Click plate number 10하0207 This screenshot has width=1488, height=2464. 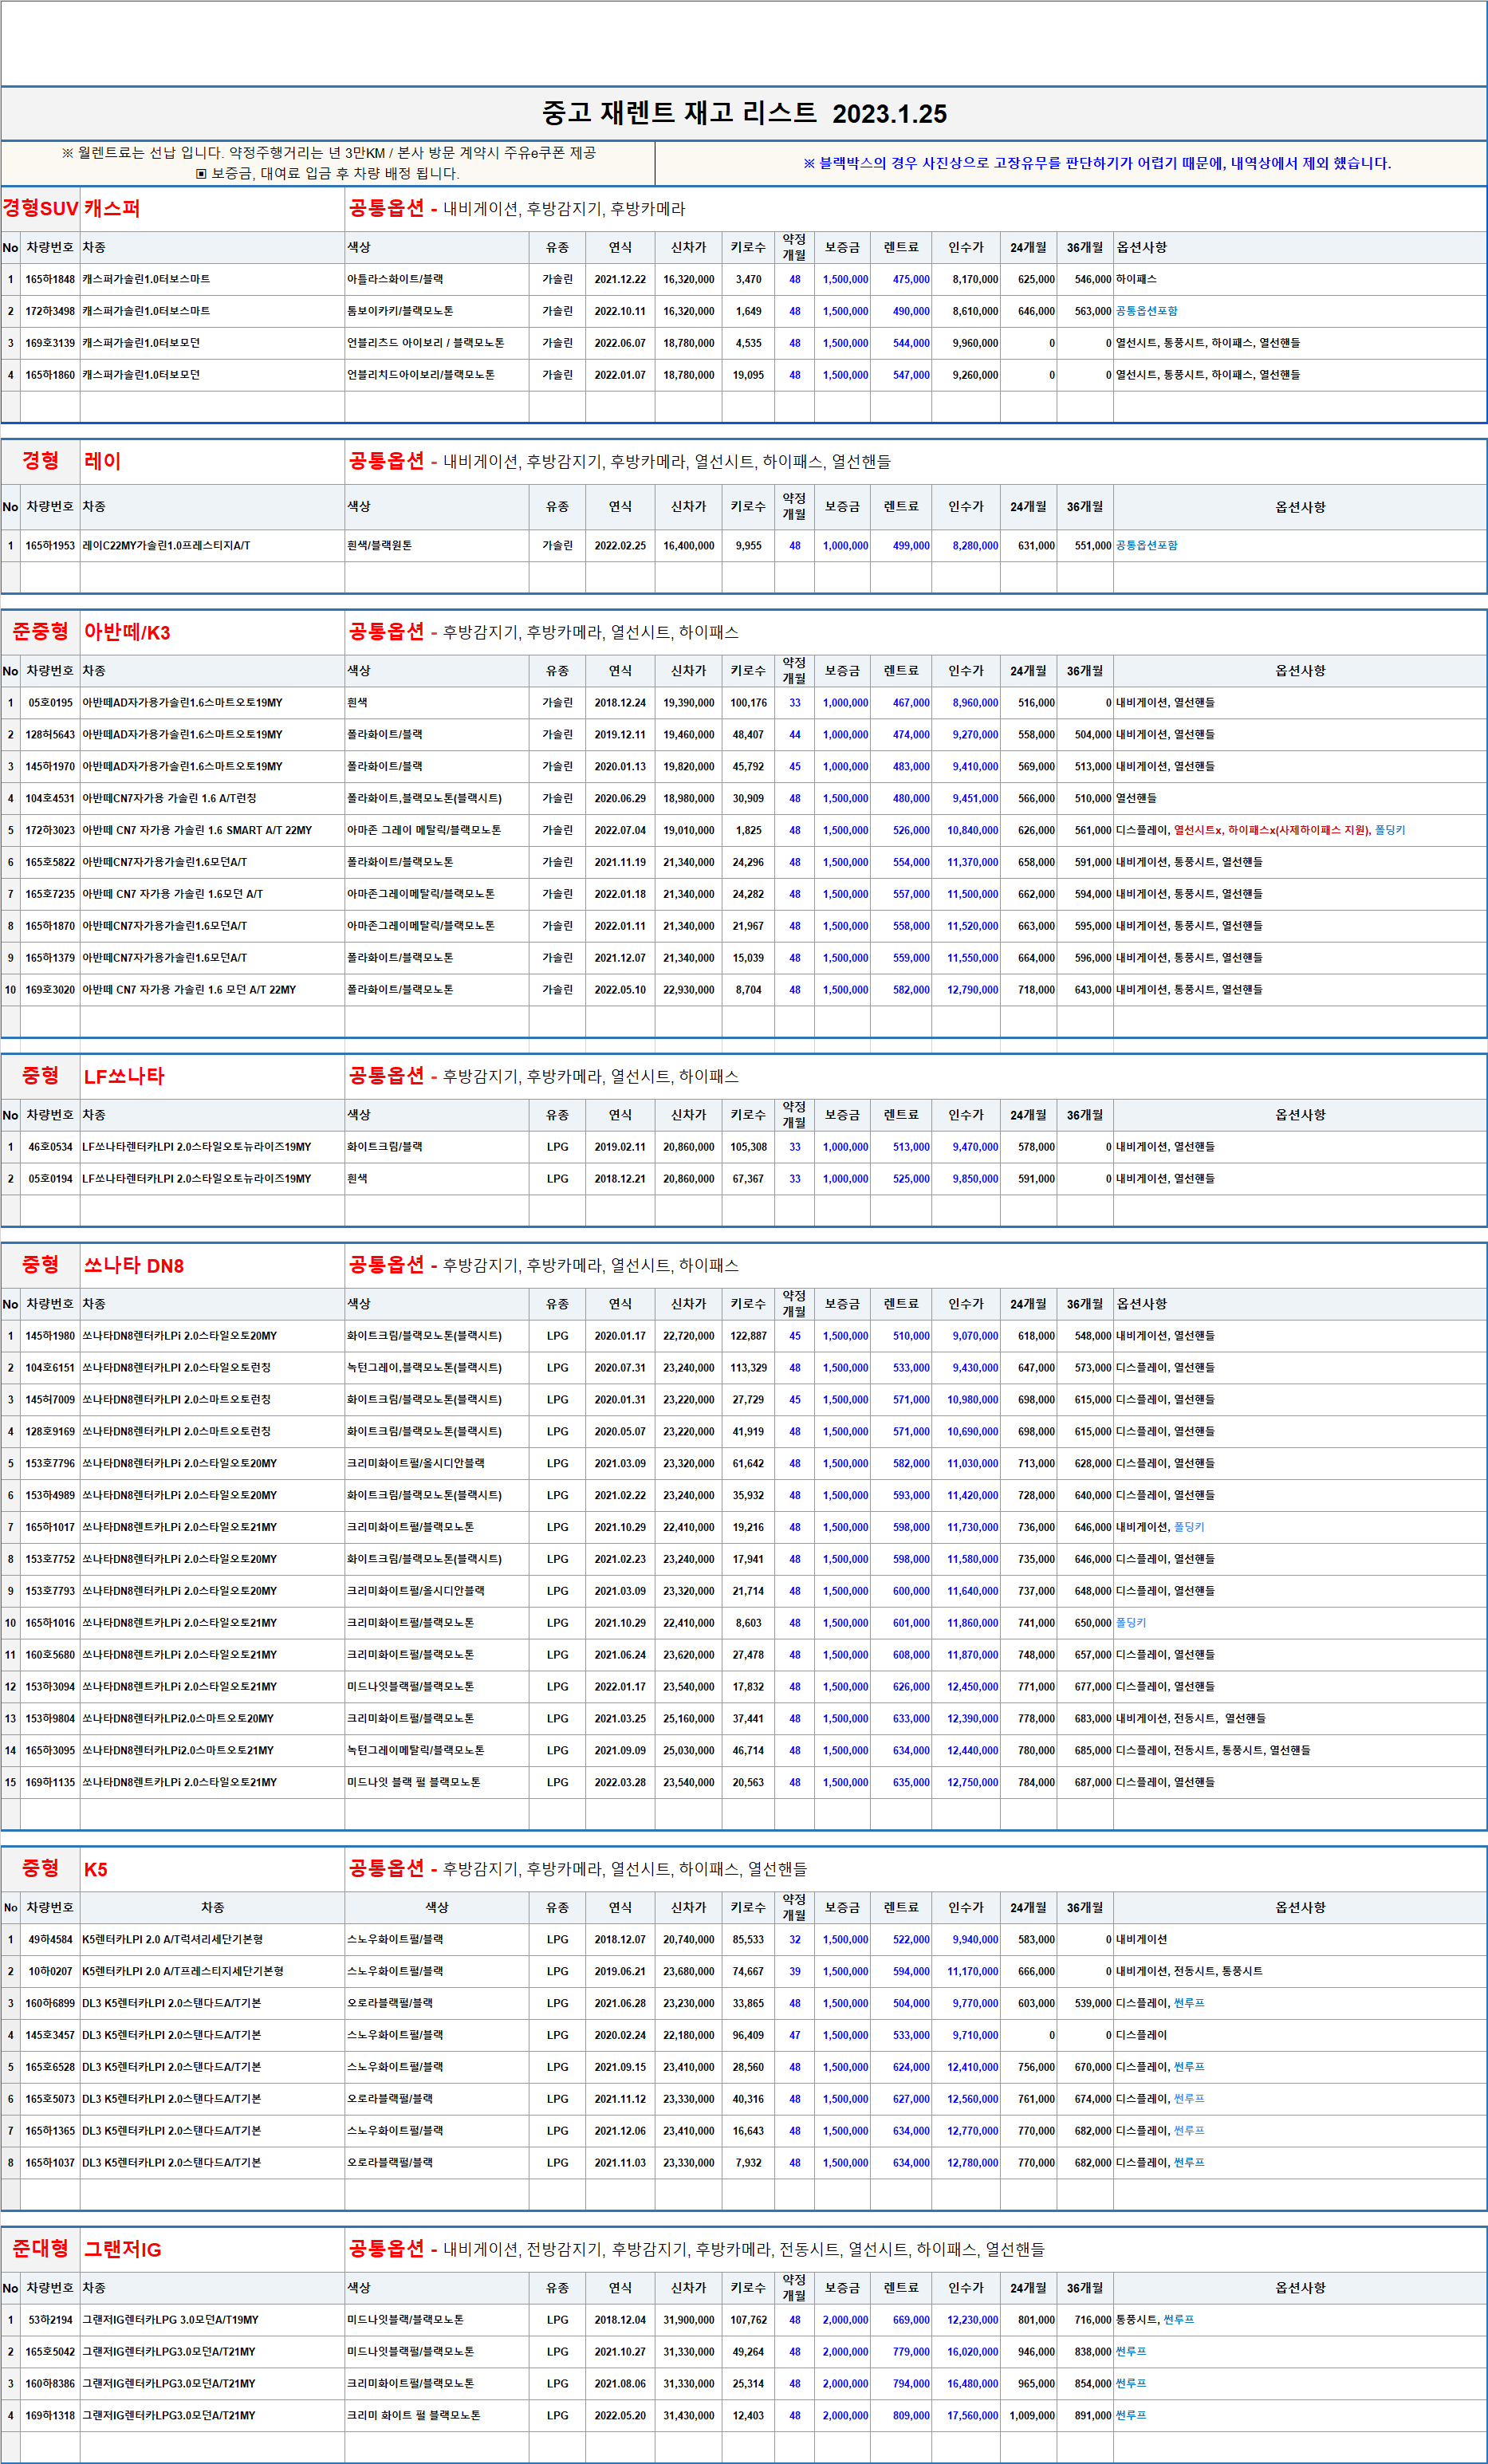[x=50, y=1972]
